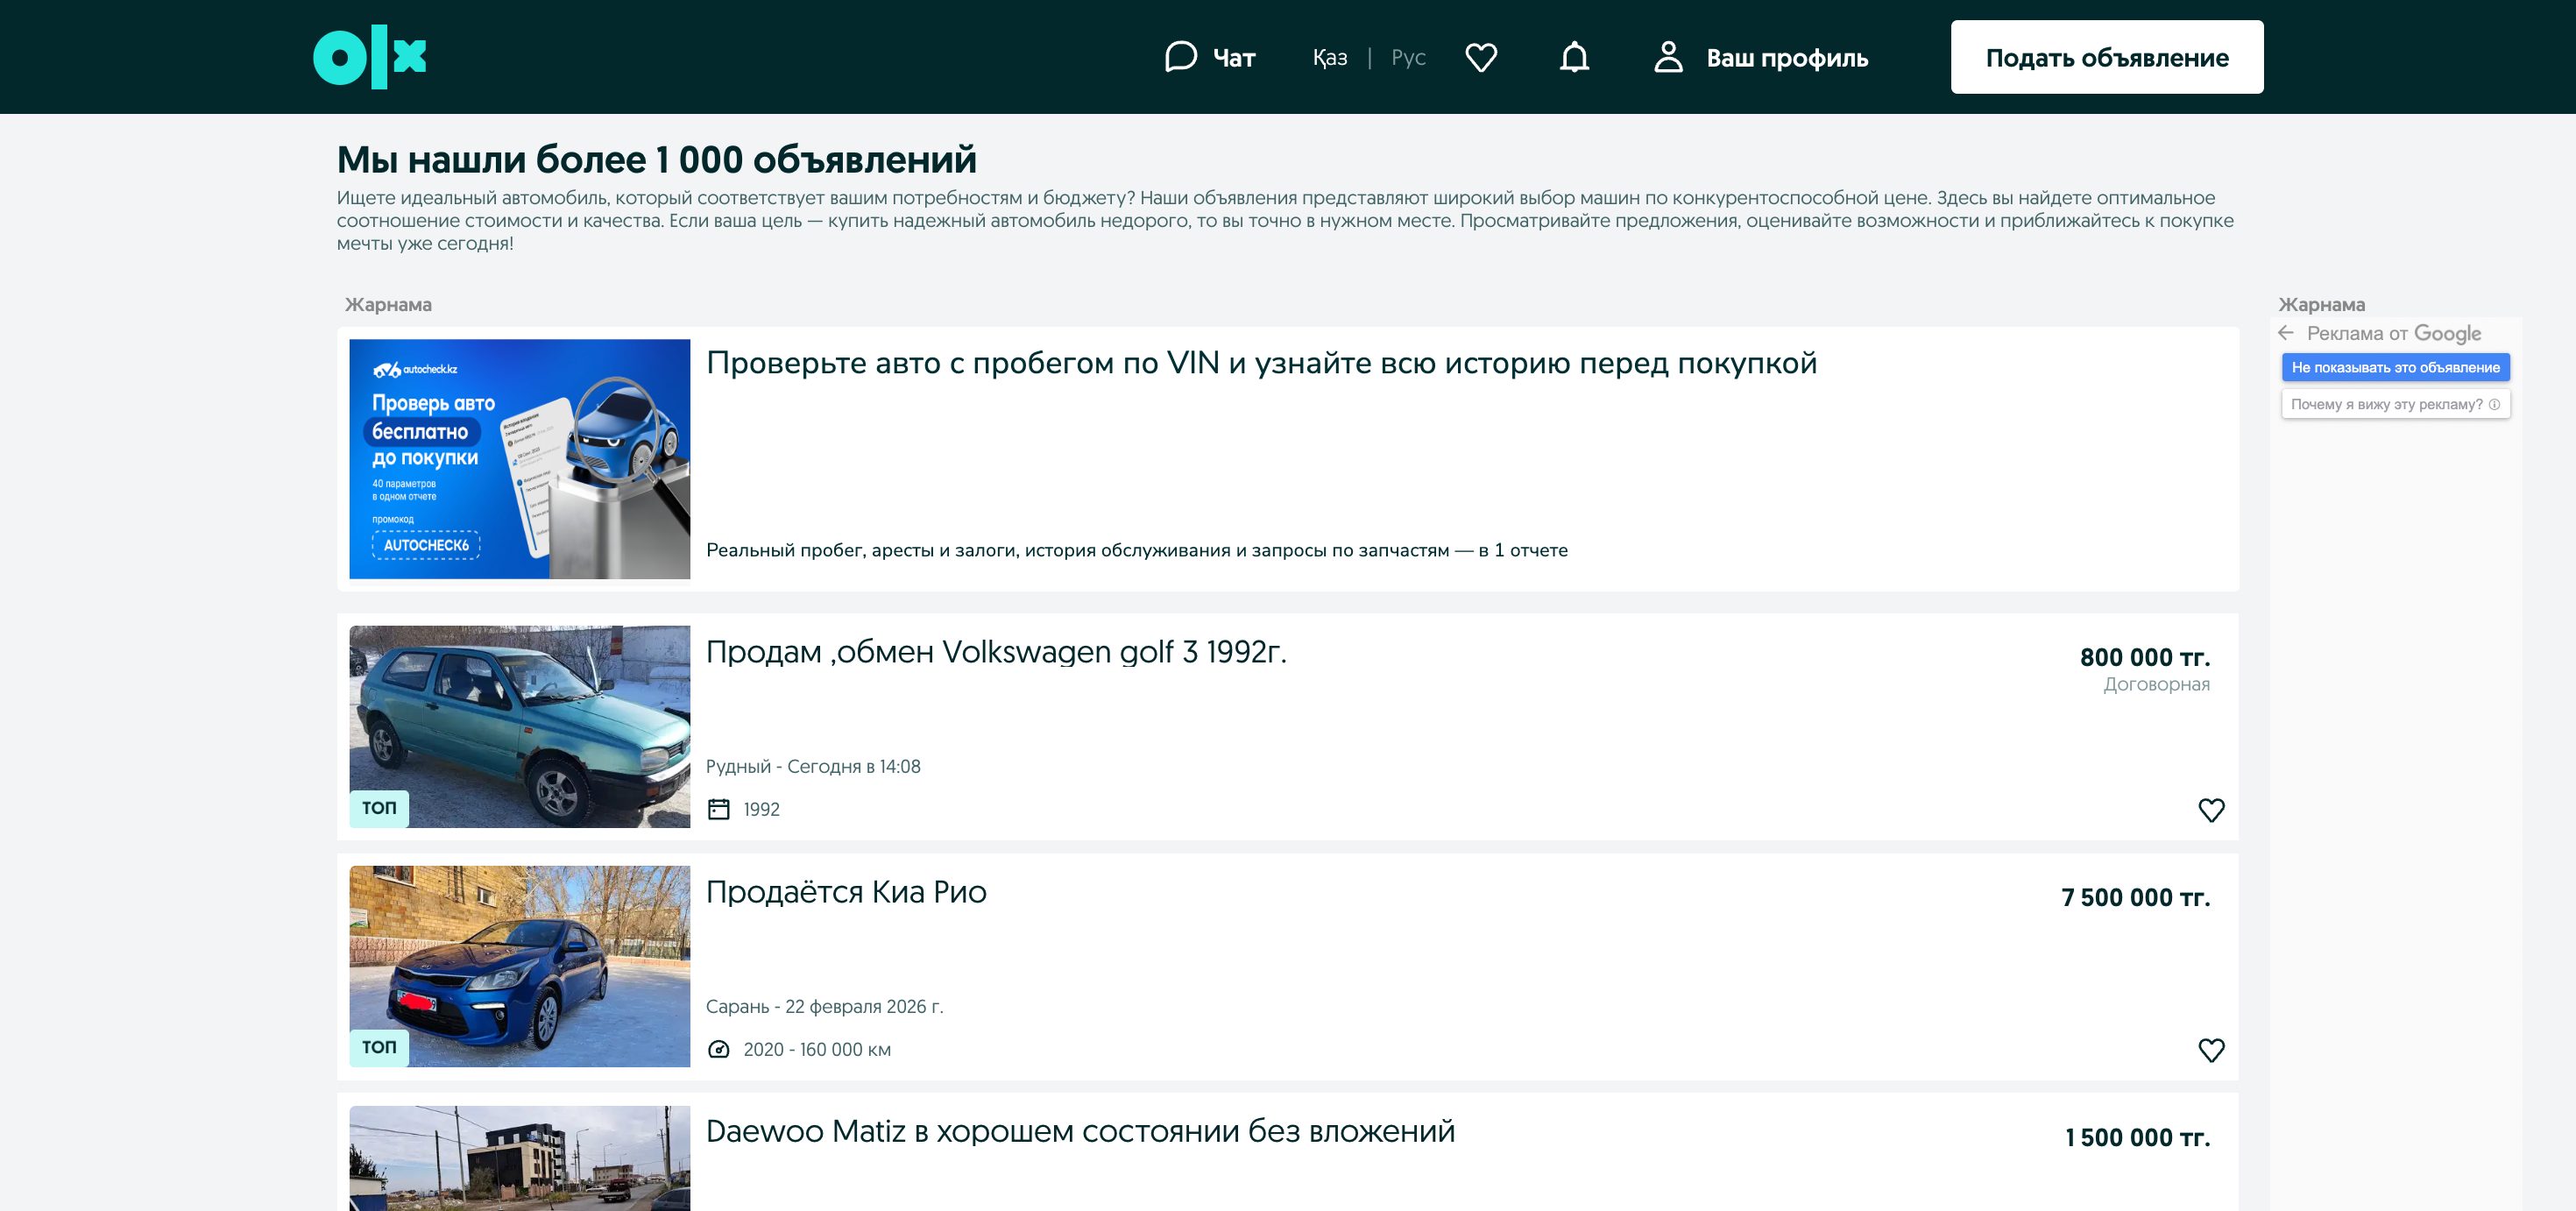Click the blue Kia Rio photo
The image size is (2576, 1211).
pos(519,966)
